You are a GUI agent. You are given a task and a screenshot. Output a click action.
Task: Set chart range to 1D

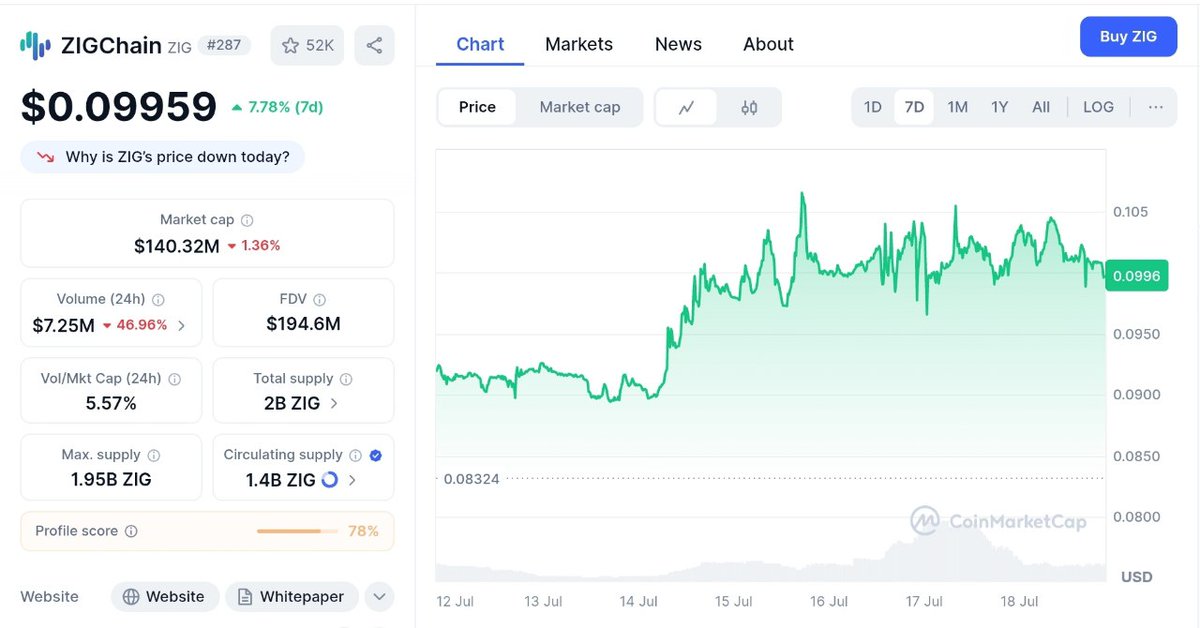click(x=873, y=107)
